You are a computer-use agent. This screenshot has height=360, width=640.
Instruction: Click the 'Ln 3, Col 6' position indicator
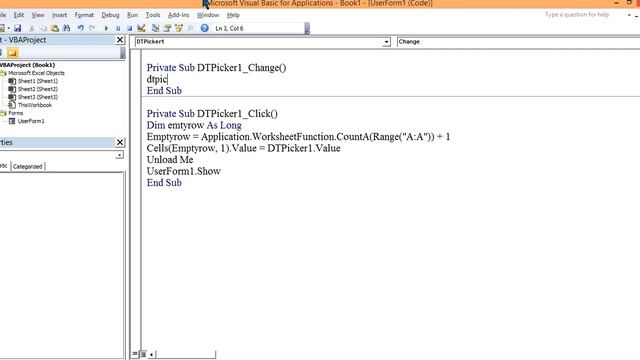[x=229, y=28]
